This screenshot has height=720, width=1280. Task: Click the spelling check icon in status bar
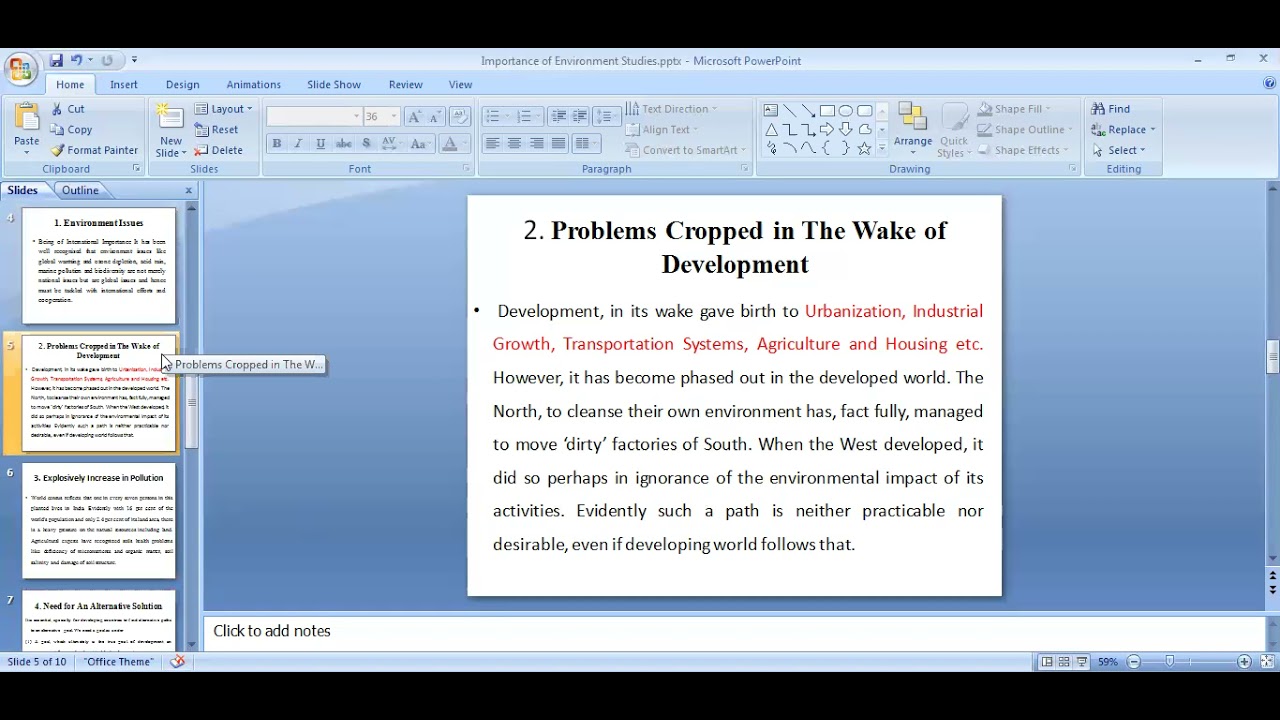177,661
